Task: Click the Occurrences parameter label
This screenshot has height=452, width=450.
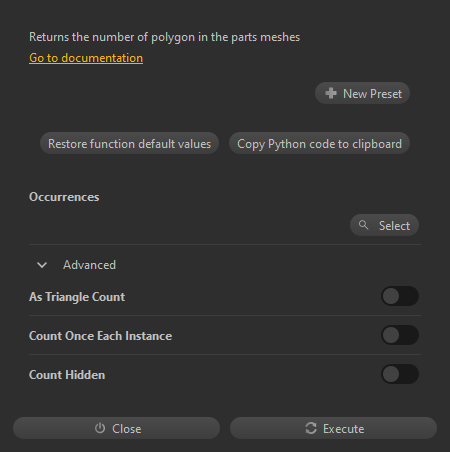Action: click(x=64, y=197)
